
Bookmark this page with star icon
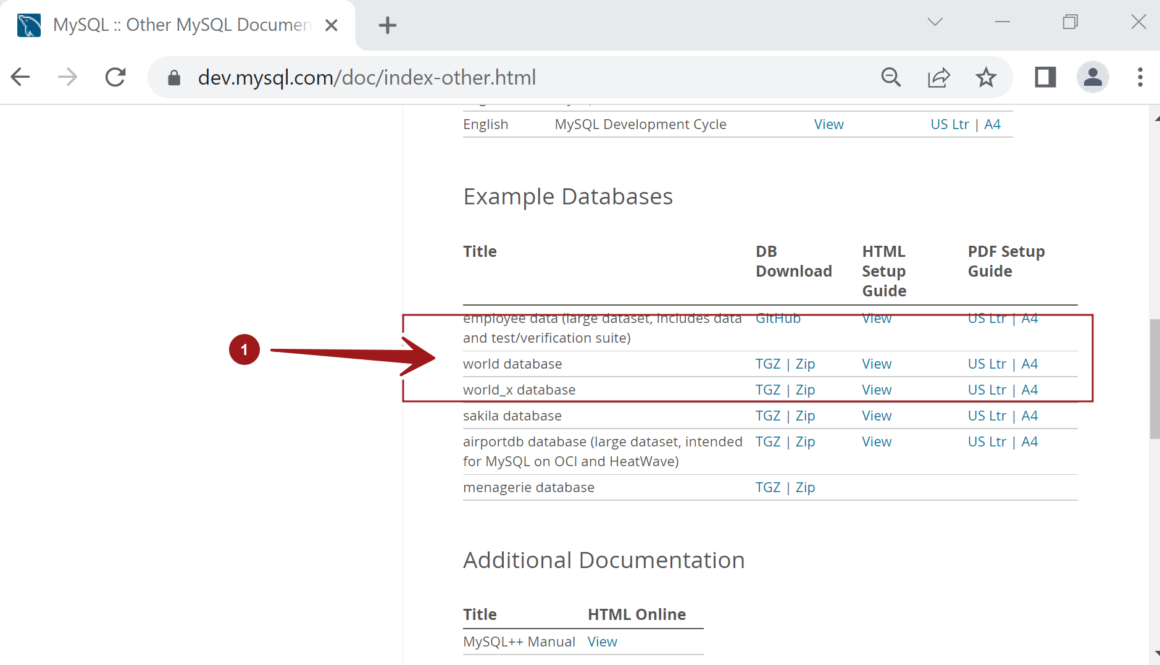tap(986, 77)
